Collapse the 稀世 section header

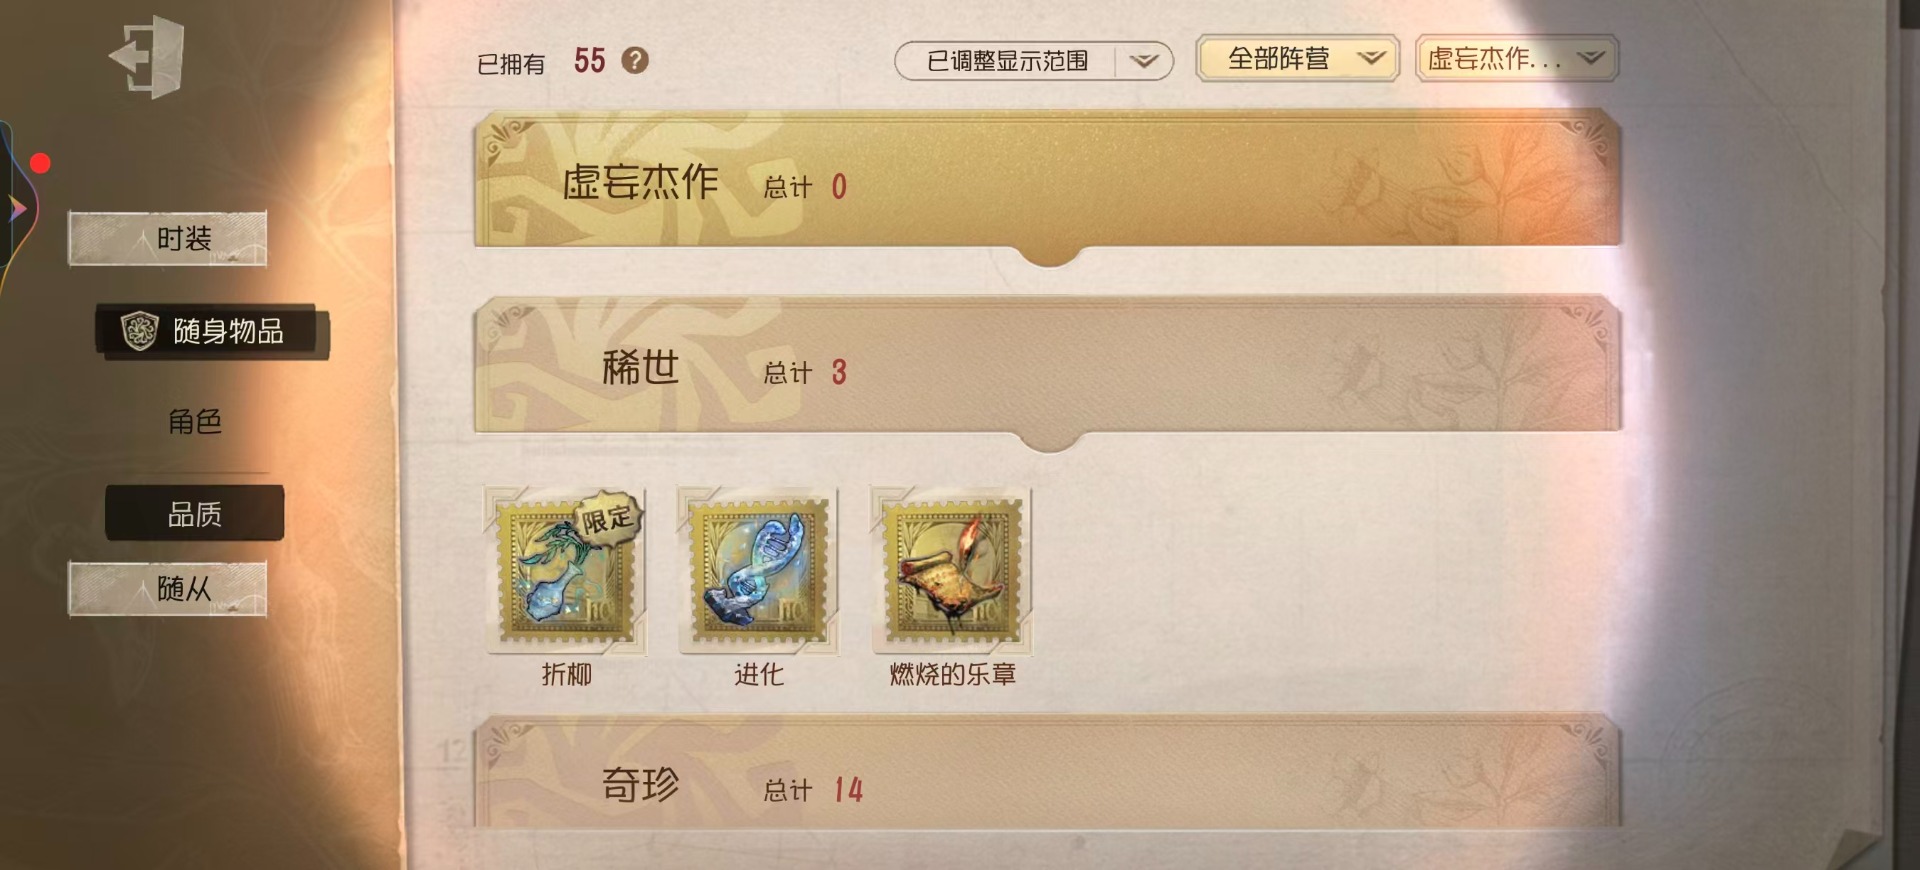point(1047,369)
